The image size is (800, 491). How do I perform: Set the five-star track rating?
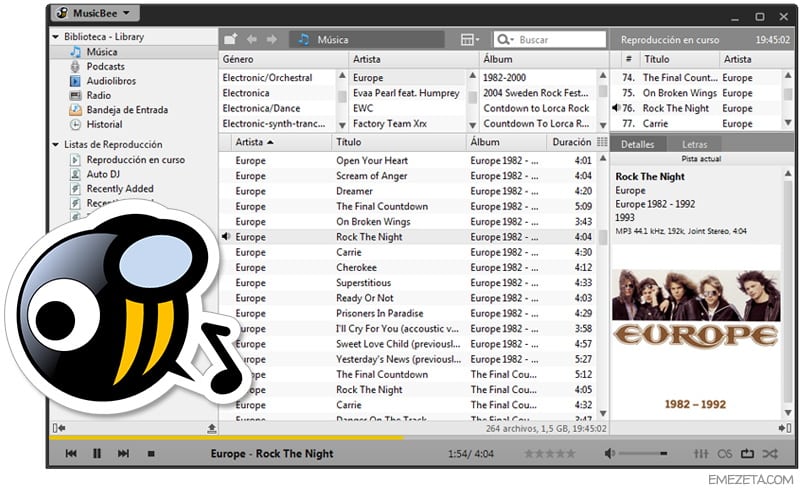coord(550,453)
